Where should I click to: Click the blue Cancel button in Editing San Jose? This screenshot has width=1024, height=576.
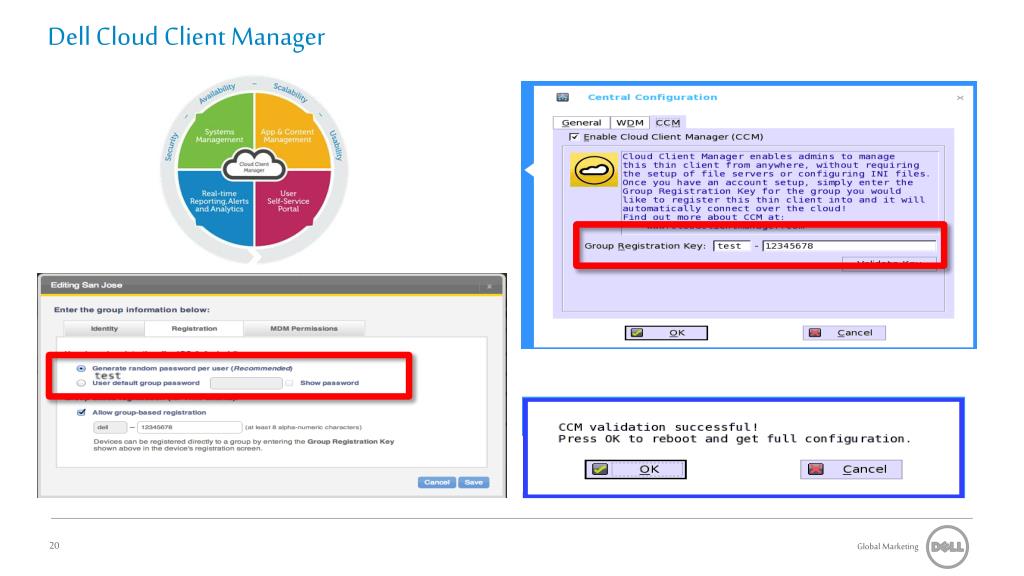pos(436,483)
